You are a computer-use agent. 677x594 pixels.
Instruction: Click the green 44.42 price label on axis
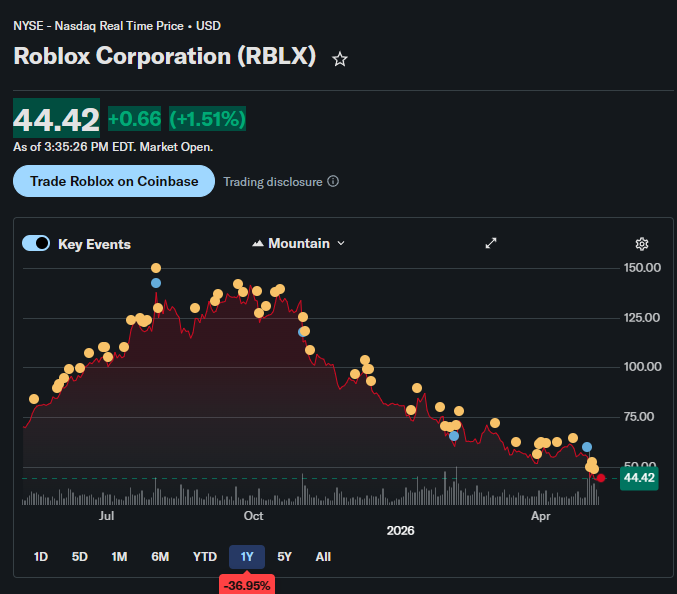[x=639, y=478]
